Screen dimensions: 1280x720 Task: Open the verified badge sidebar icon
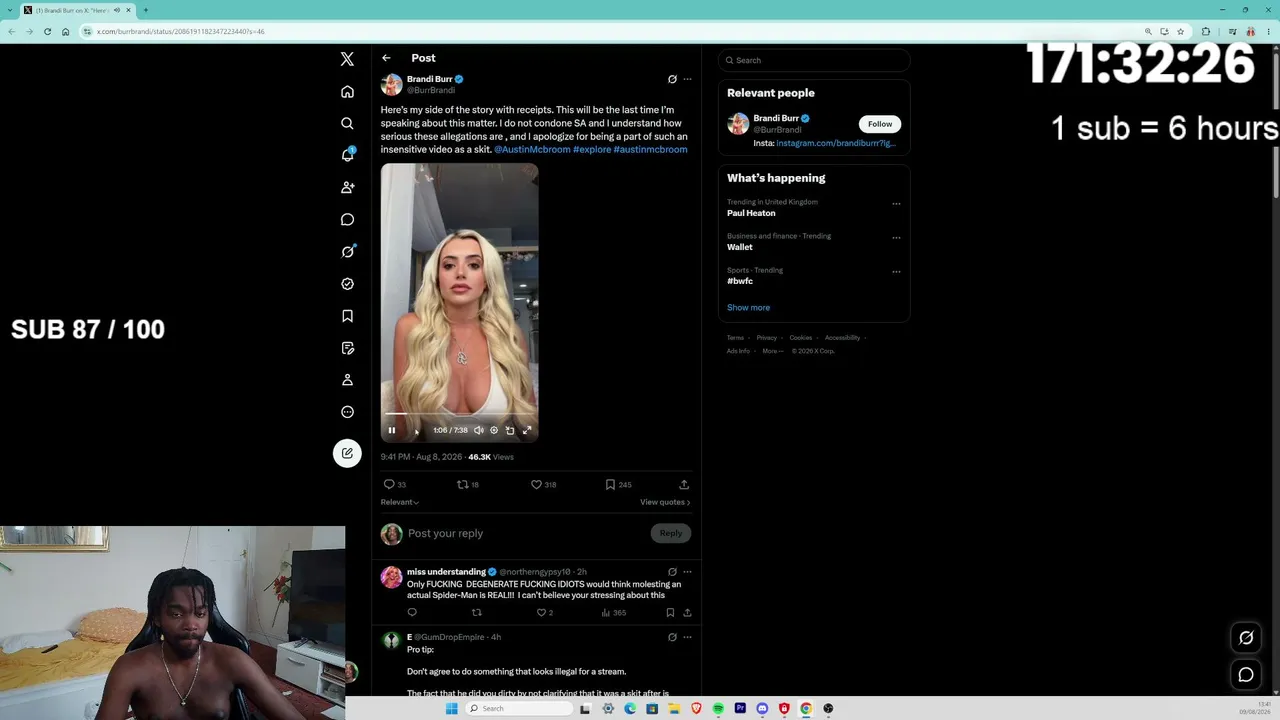[x=347, y=284]
